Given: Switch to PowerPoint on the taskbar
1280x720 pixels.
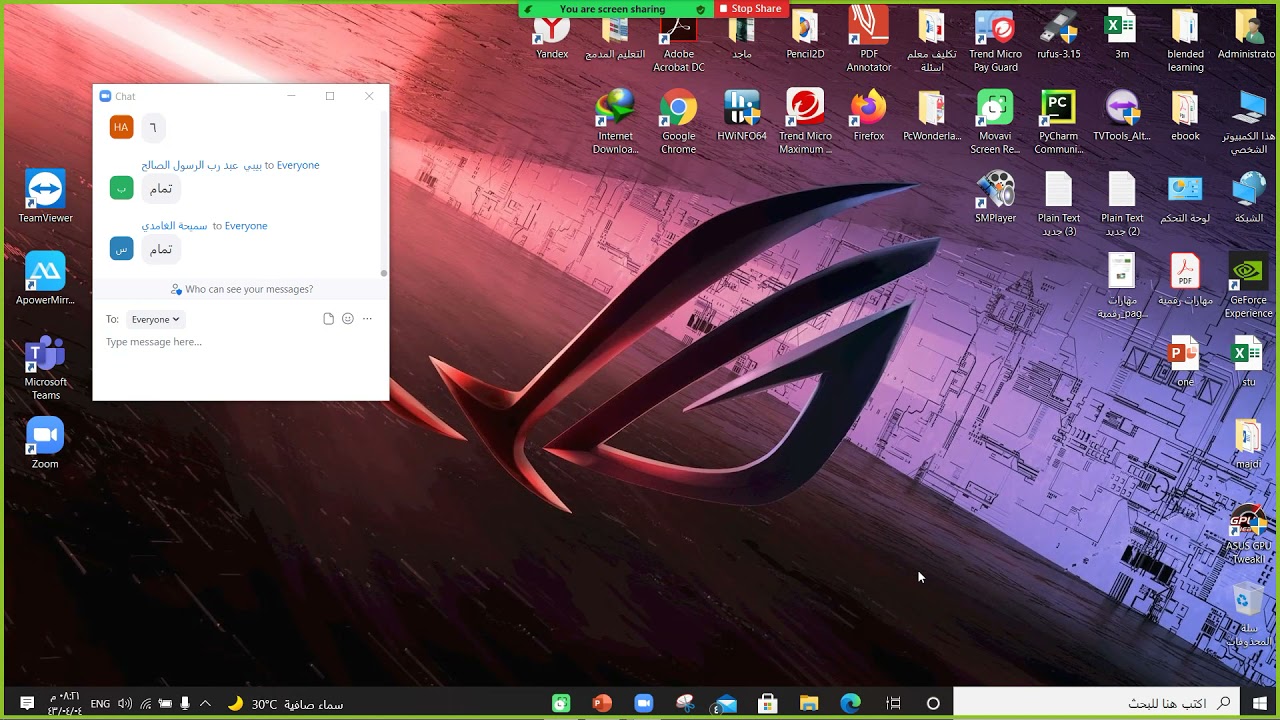Looking at the screenshot, I should [602, 703].
